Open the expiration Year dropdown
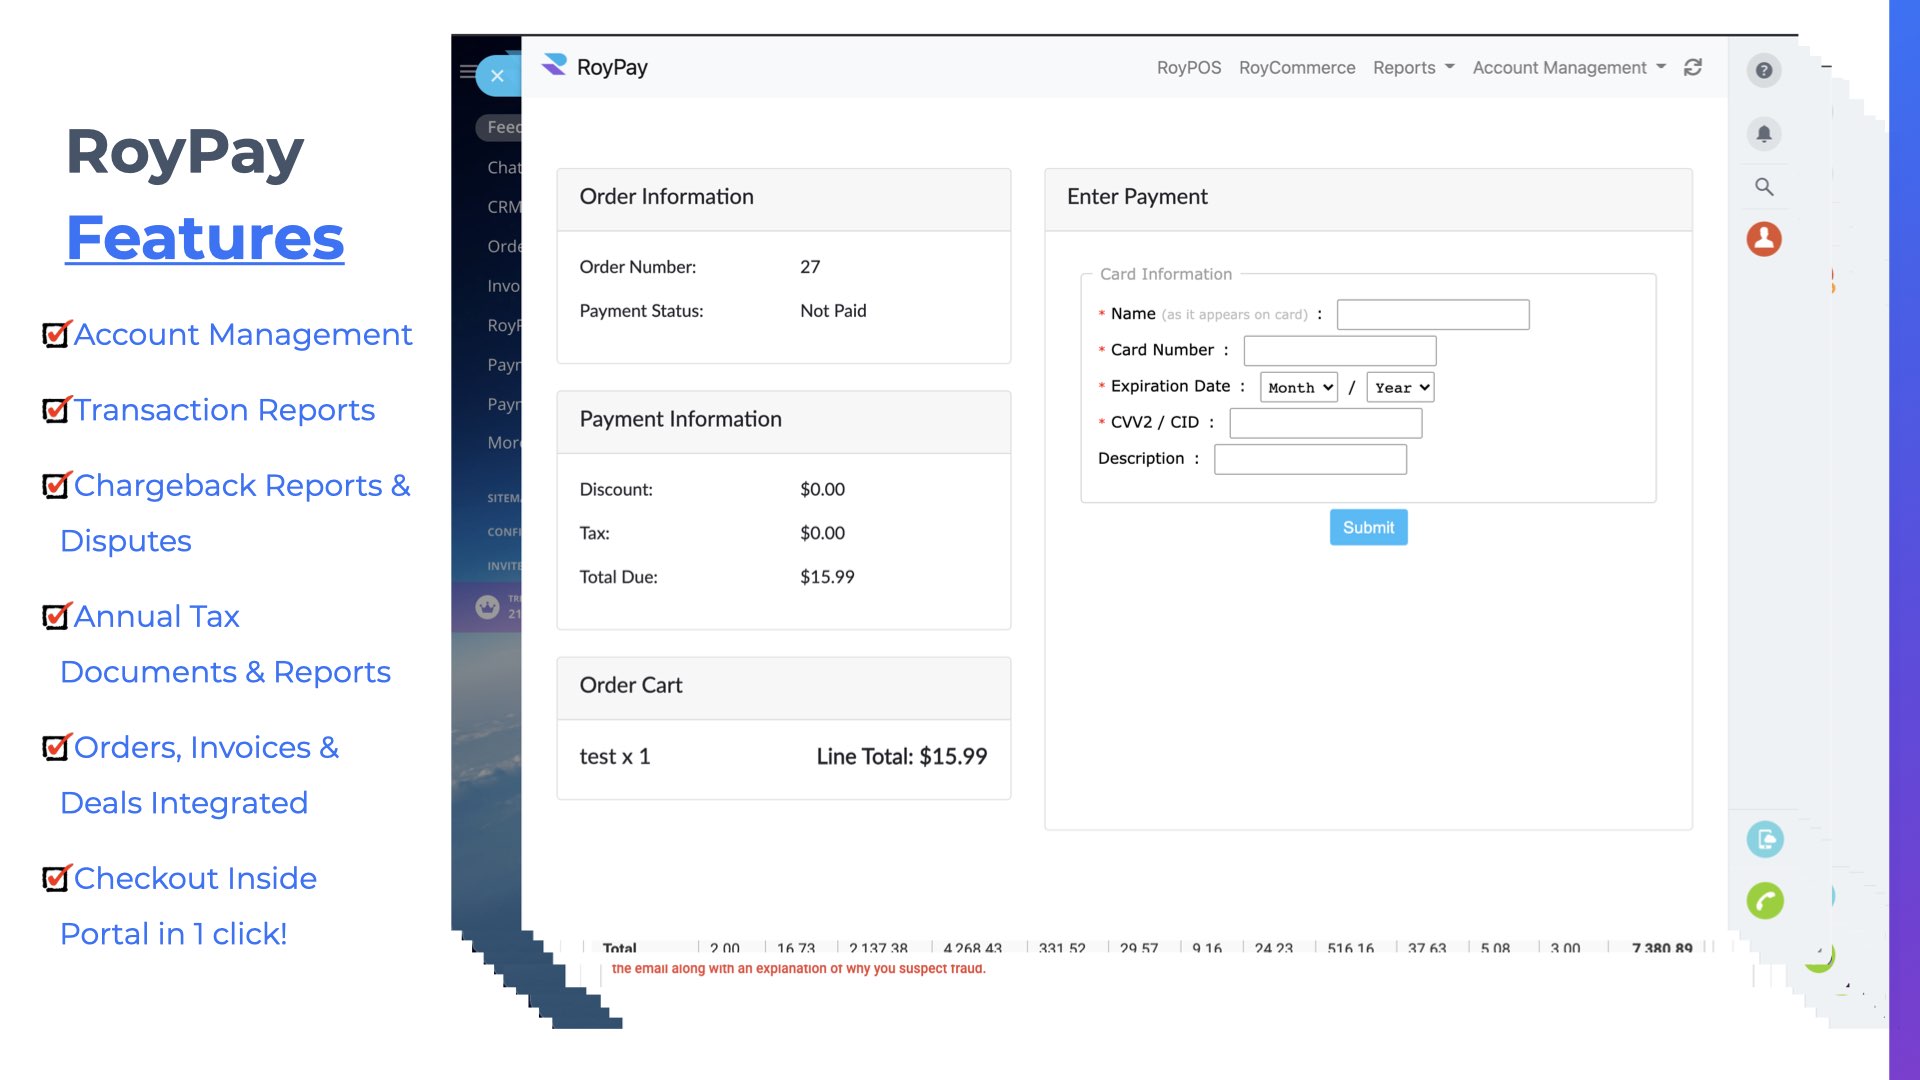This screenshot has height=1080, width=1920. [x=1400, y=388]
